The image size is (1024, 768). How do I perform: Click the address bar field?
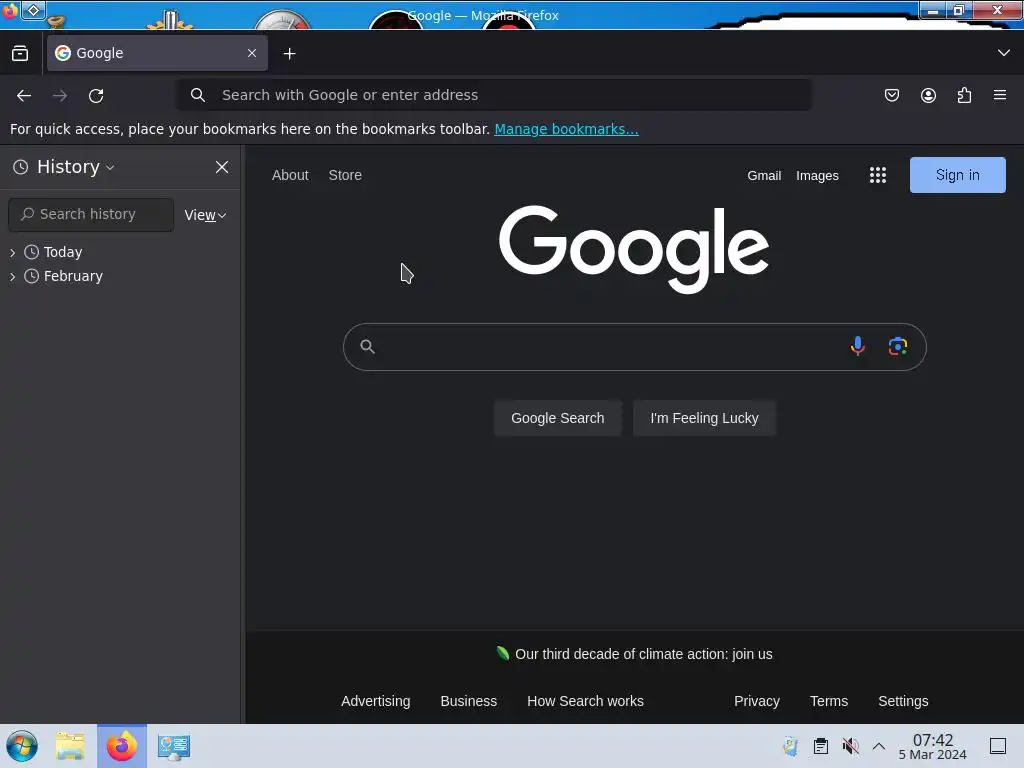(494, 95)
